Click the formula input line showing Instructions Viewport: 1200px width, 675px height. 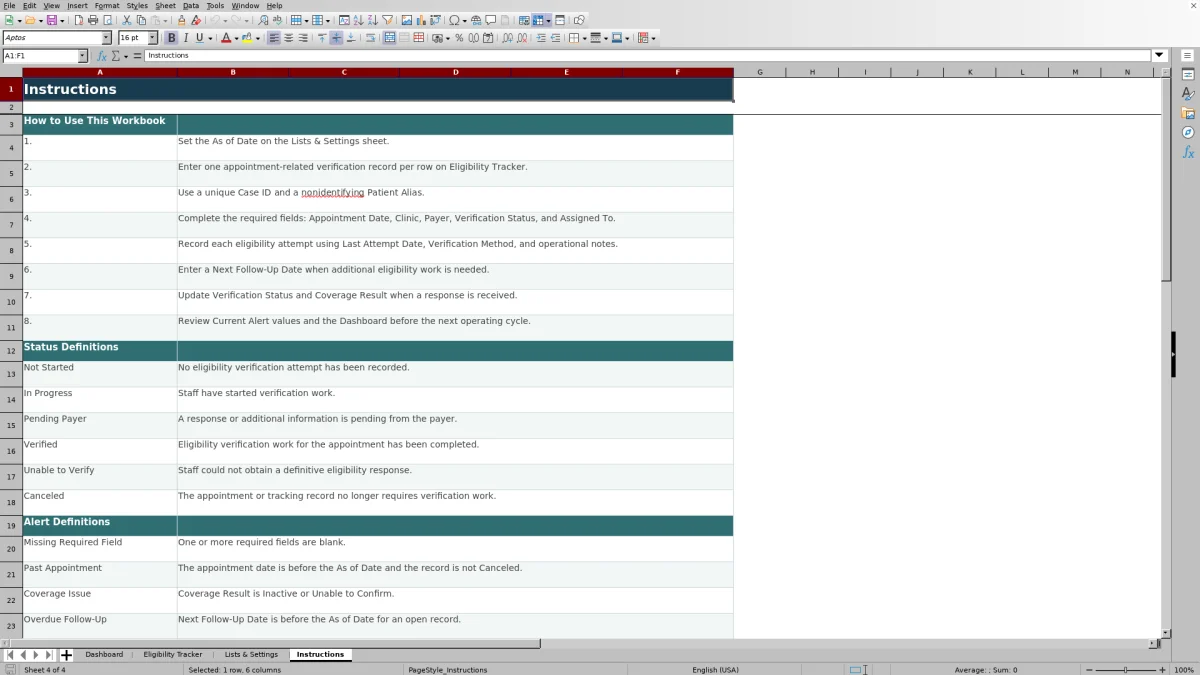(x=648, y=56)
